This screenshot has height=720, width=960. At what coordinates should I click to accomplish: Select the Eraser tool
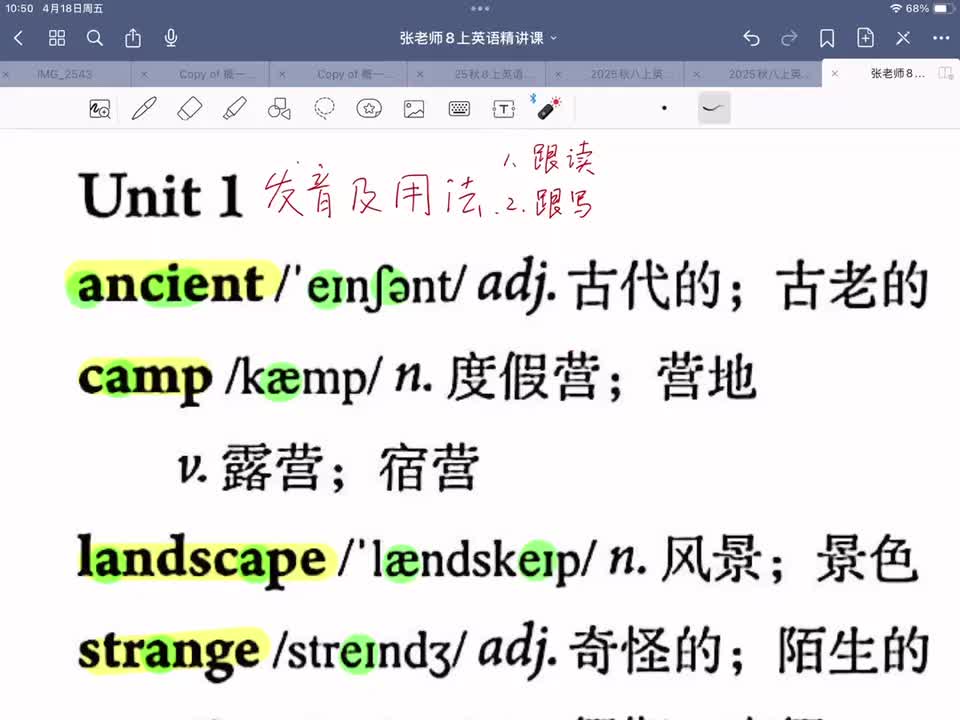[x=189, y=108]
